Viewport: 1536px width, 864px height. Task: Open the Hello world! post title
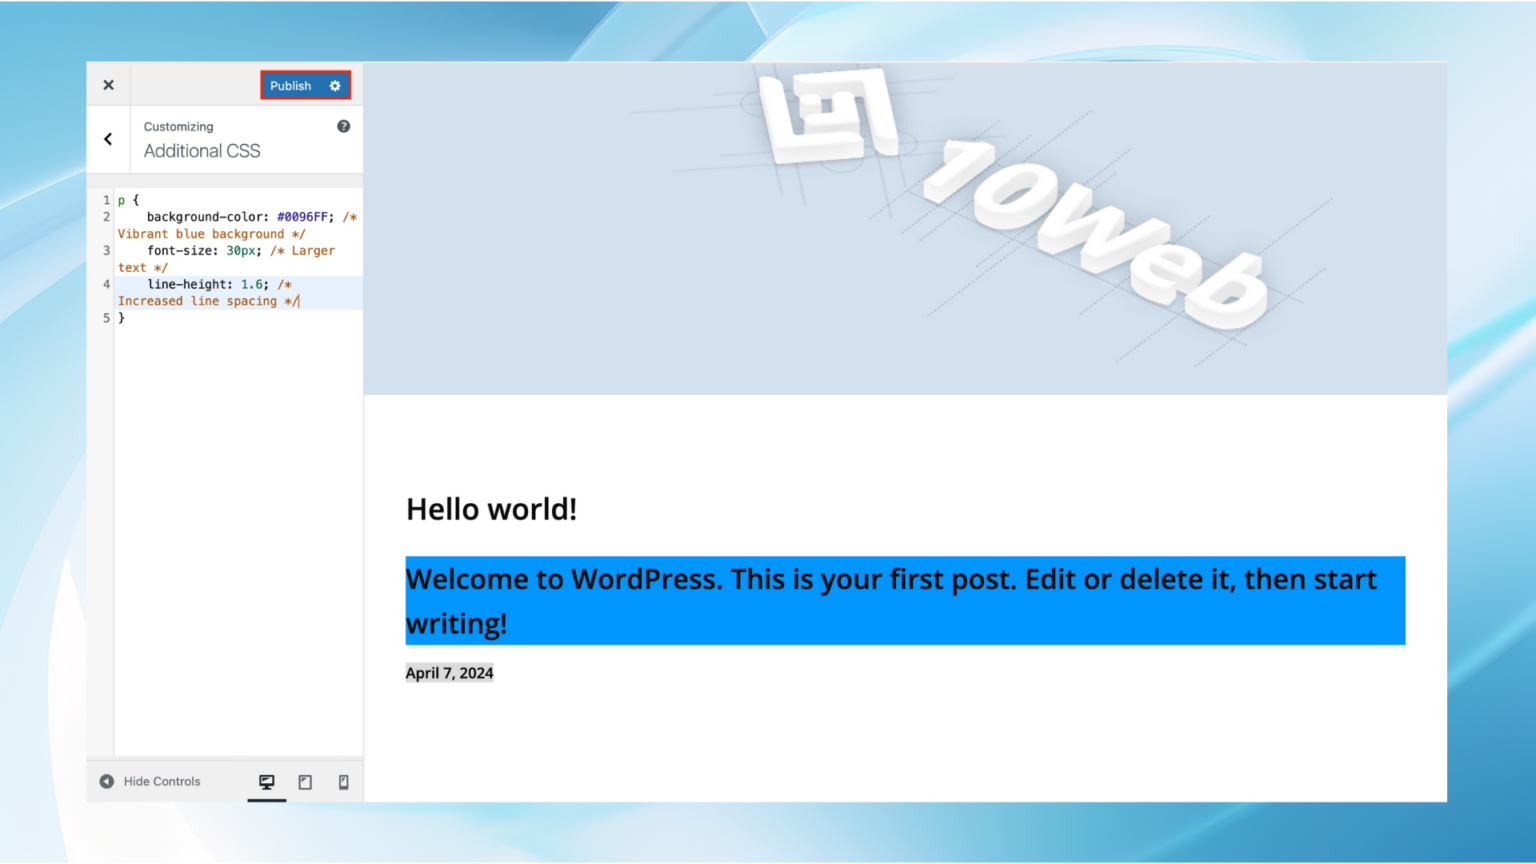pos(490,508)
